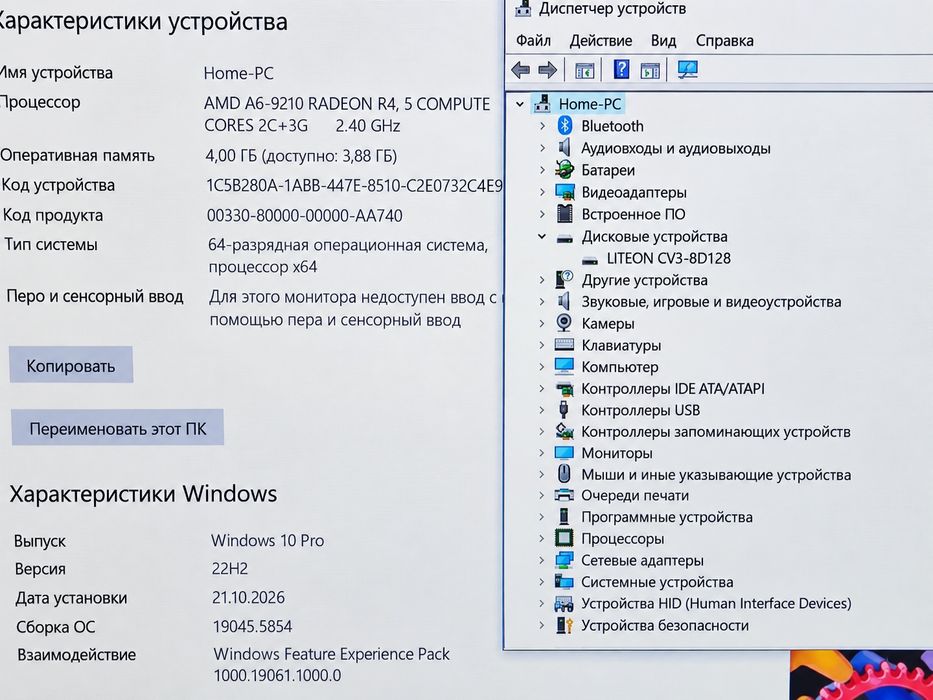Click the version value 22H2

point(230,568)
